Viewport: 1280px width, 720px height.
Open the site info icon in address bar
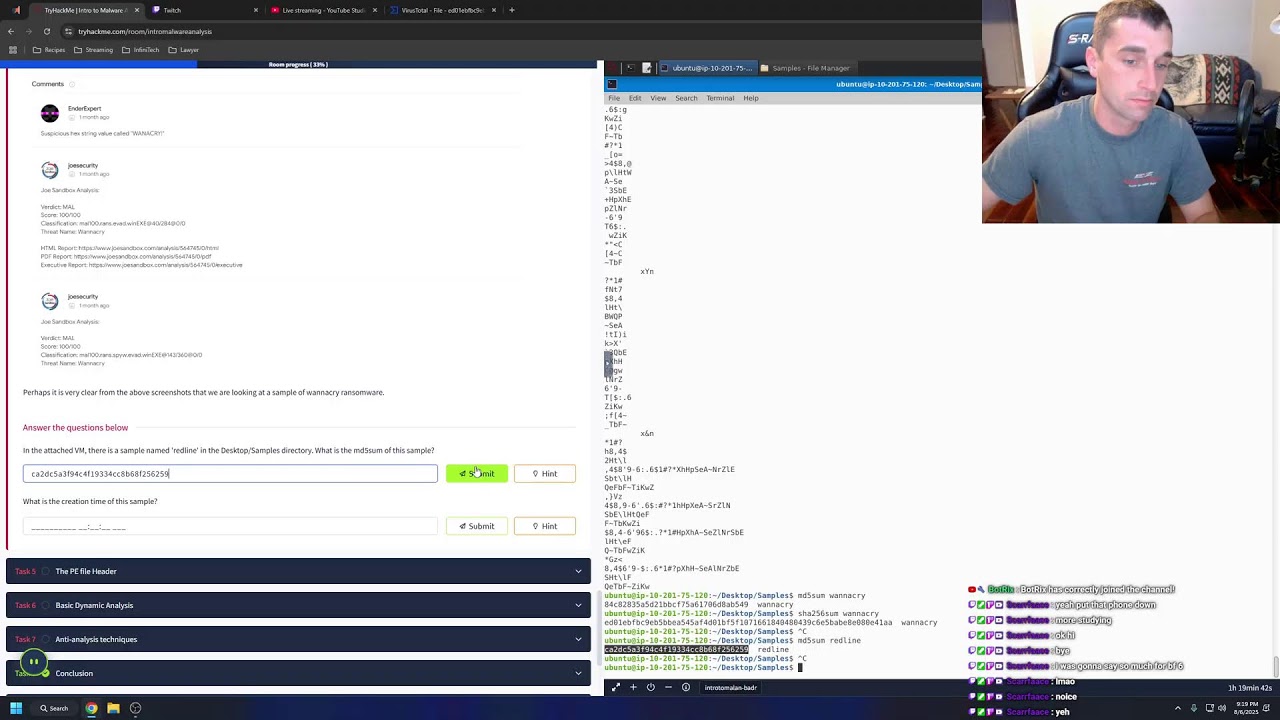(x=67, y=31)
